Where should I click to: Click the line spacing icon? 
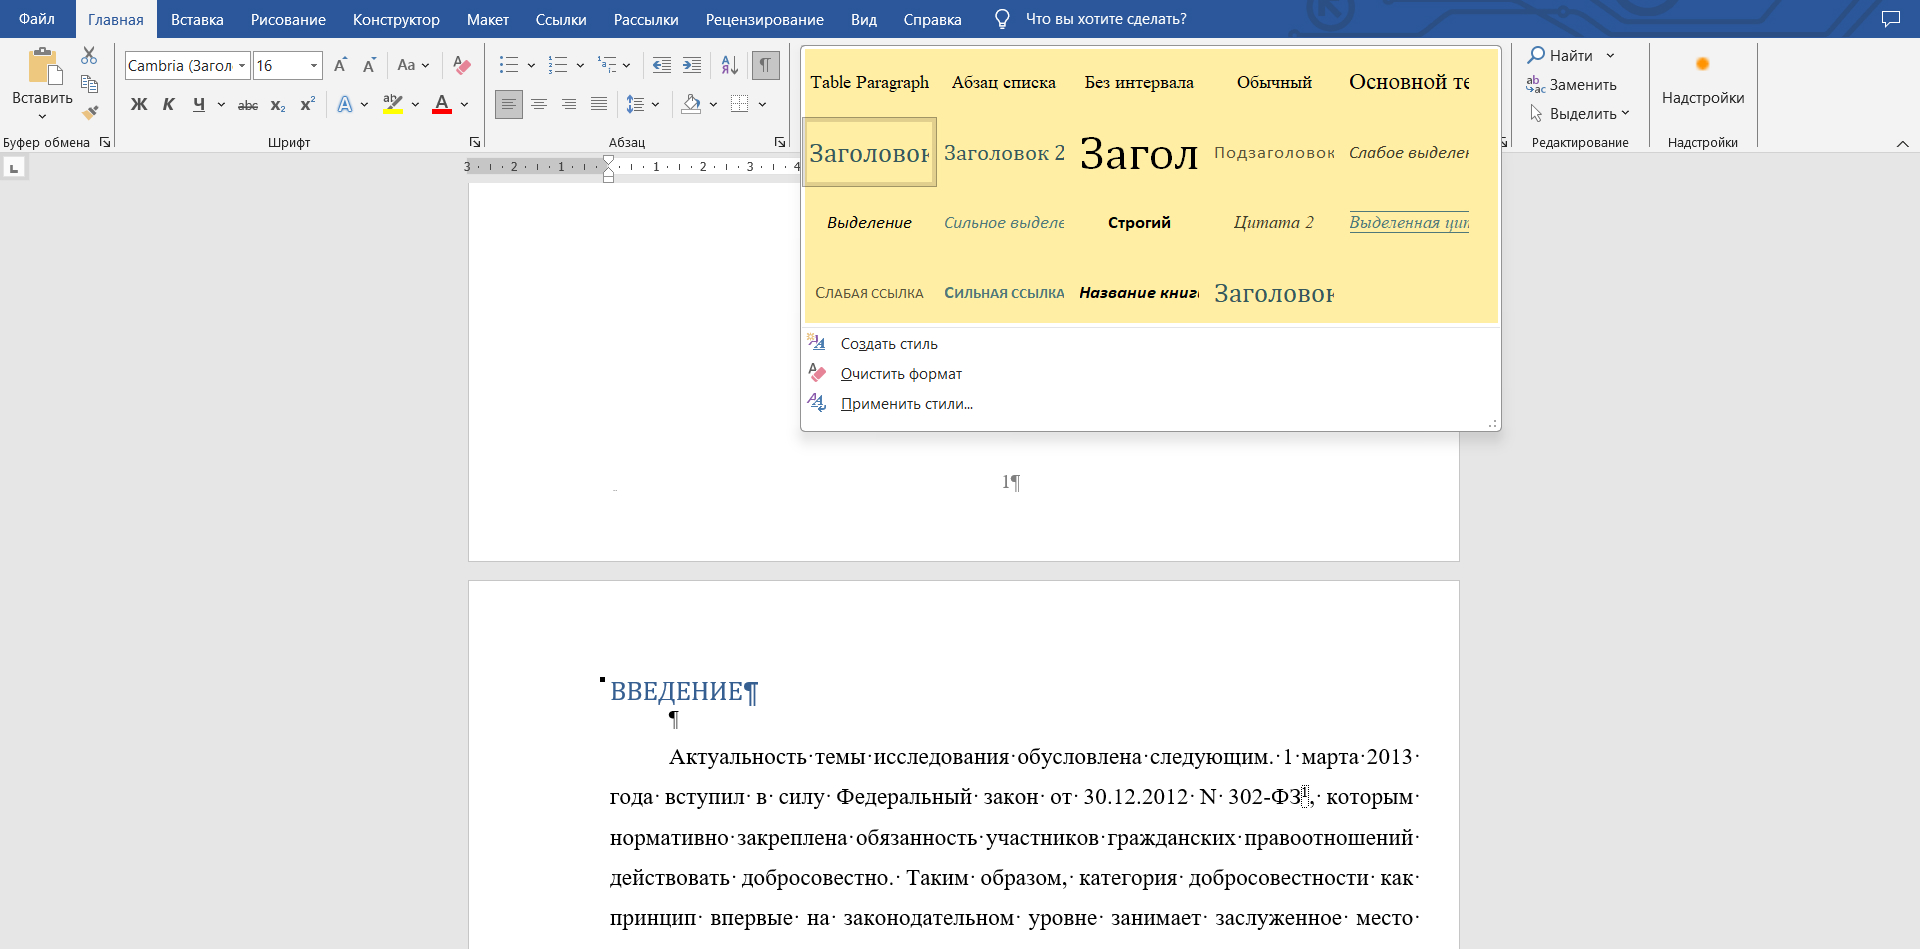[x=636, y=105]
